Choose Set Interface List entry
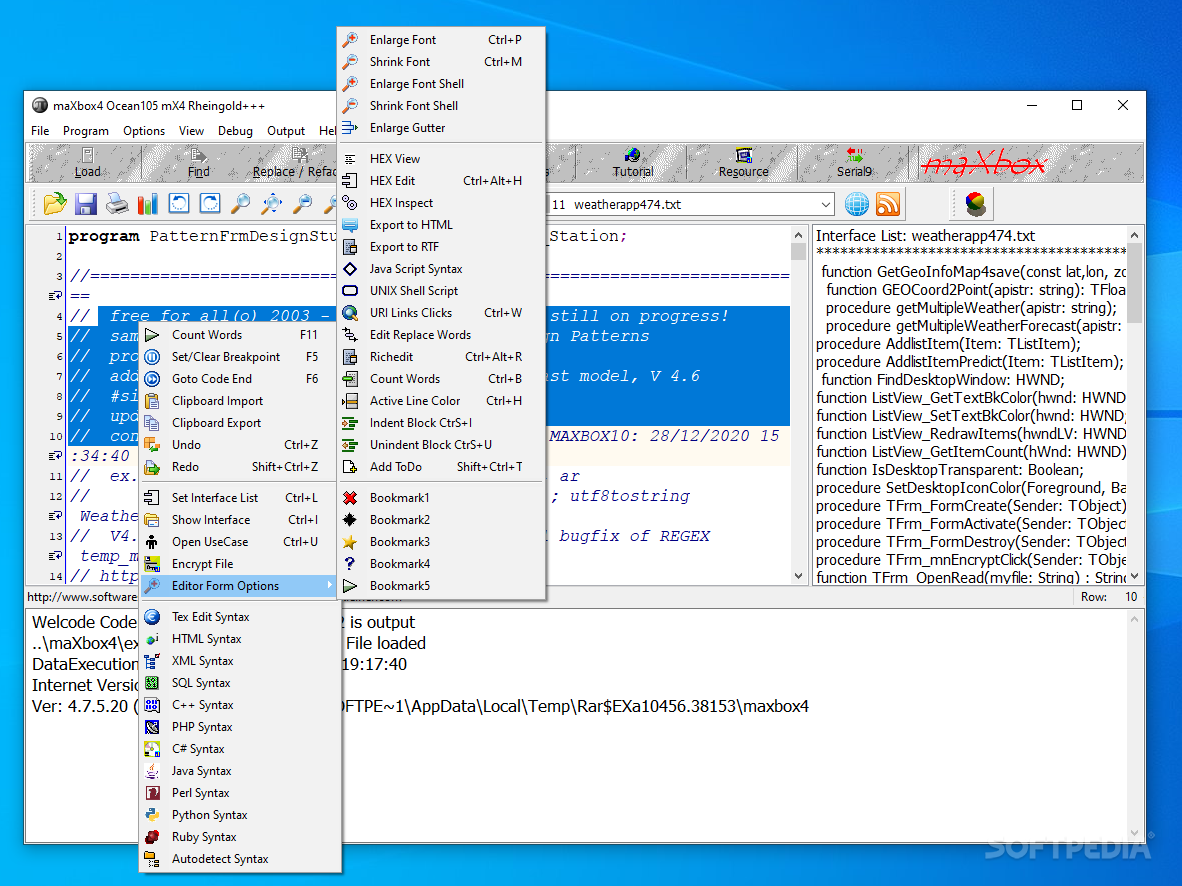The width and height of the screenshot is (1182, 886). (x=238, y=498)
